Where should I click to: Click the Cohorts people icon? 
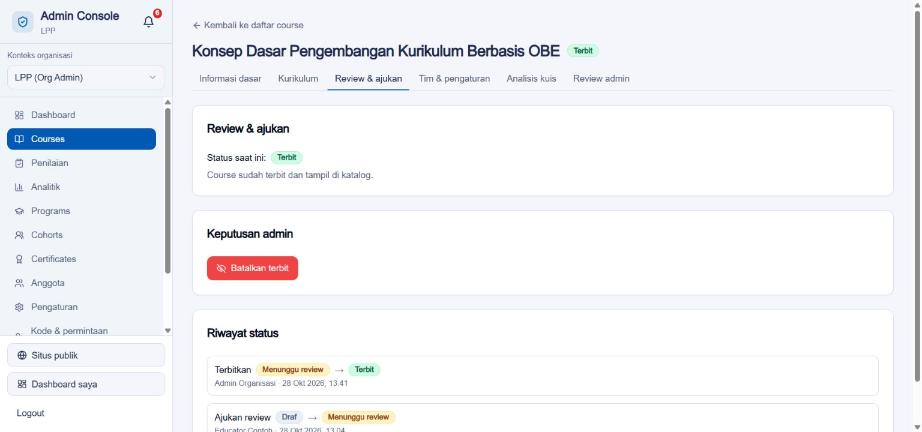[19, 235]
